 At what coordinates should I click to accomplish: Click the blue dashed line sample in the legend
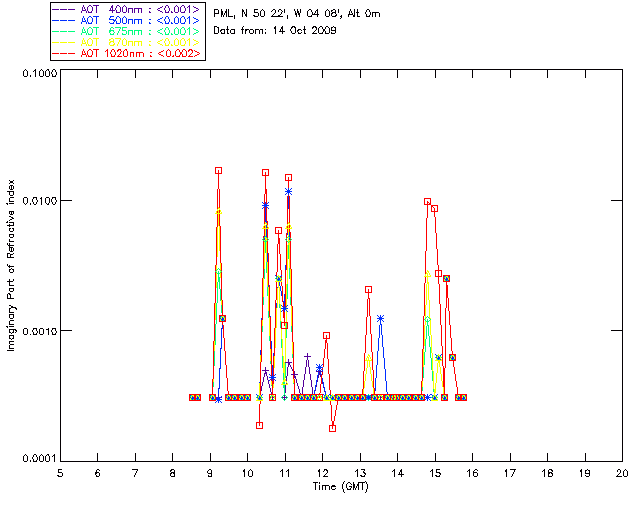pos(64,20)
